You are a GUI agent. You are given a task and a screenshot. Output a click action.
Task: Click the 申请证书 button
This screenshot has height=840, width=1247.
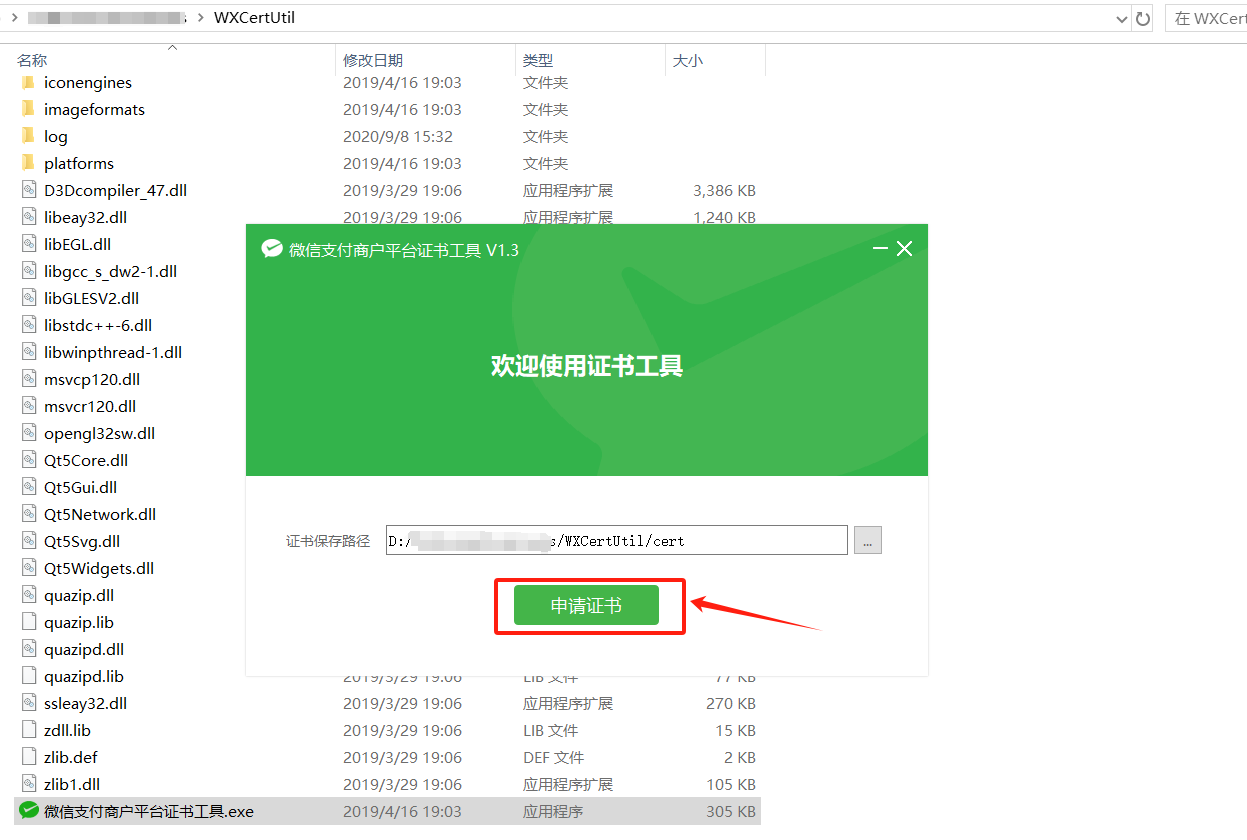click(x=586, y=605)
